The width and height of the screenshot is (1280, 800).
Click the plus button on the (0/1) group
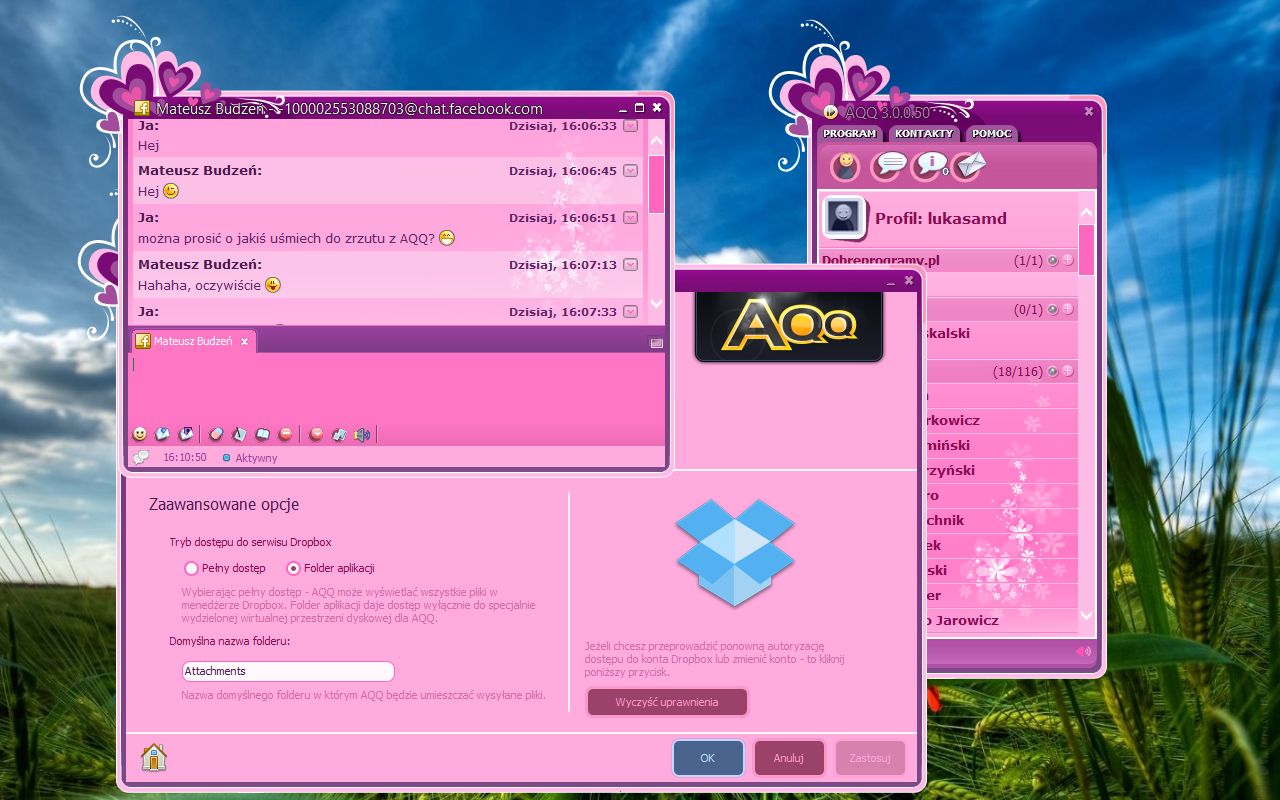[1067, 310]
